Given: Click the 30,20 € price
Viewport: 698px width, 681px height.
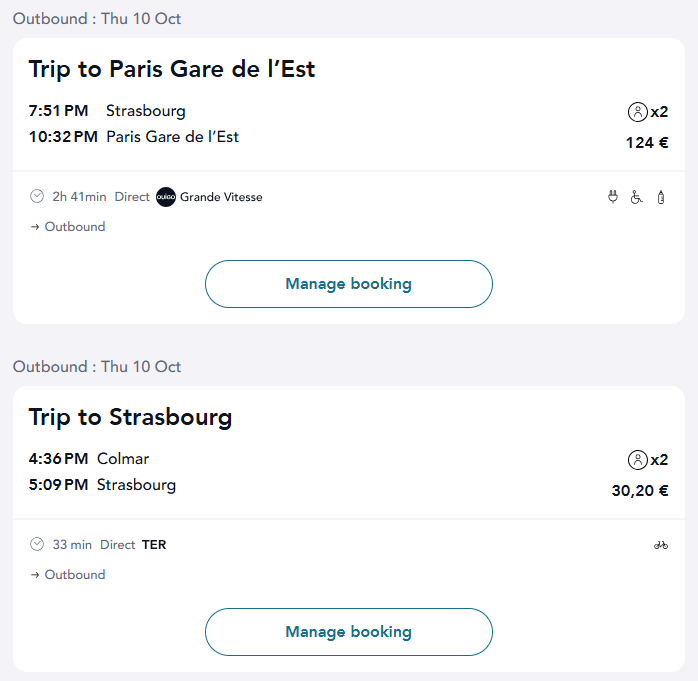Looking at the screenshot, I should tap(640, 491).
